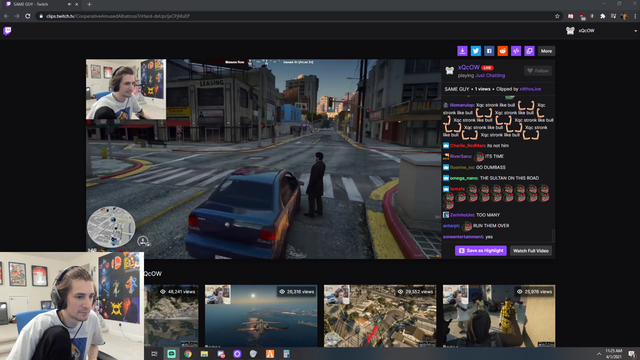The height and width of the screenshot is (360, 640).
Task: Share the clip on Twitter
Action: (476, 51)
